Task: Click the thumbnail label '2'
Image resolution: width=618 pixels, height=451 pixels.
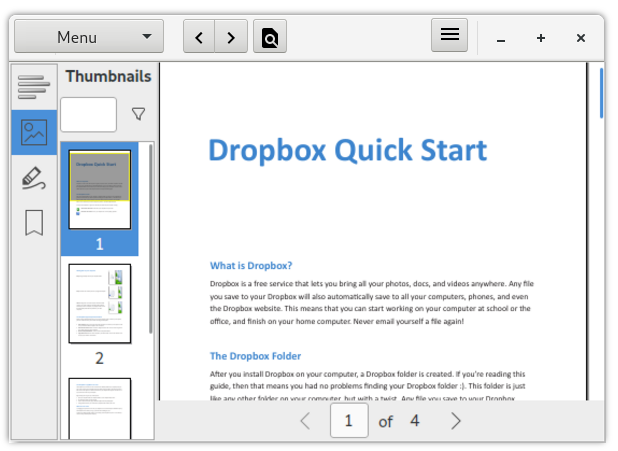Action: 99,358
